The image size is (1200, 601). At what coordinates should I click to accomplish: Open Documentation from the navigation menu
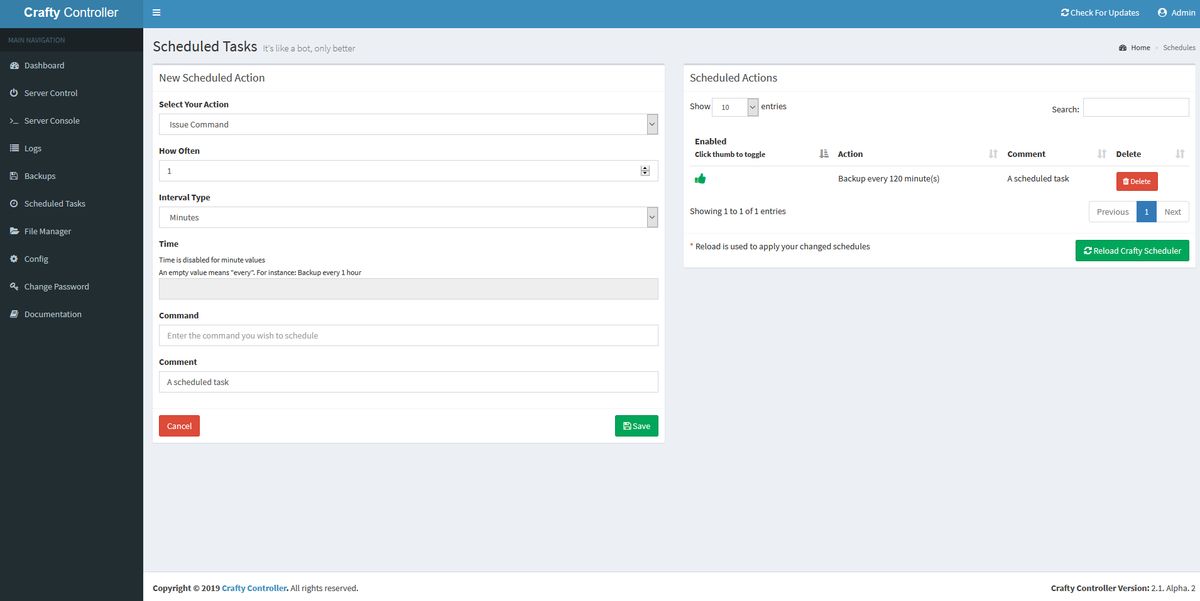pos(52,313)
